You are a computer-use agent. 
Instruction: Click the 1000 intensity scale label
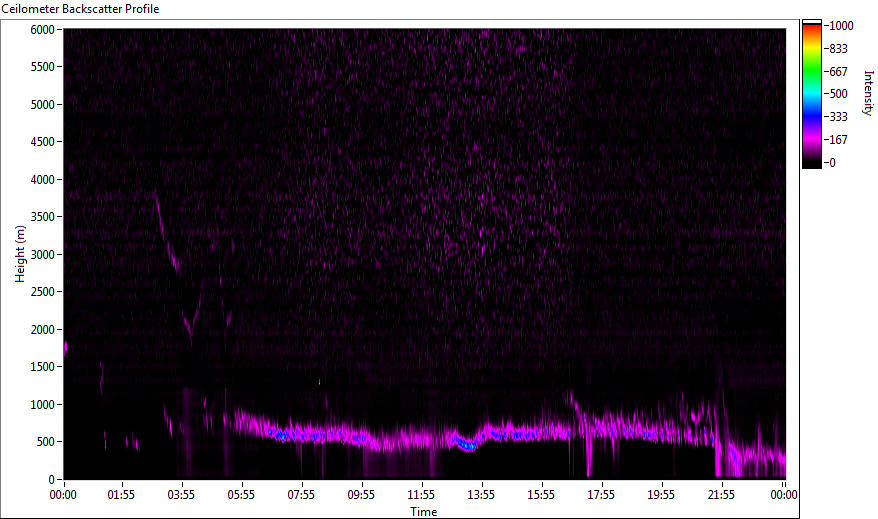842,26
